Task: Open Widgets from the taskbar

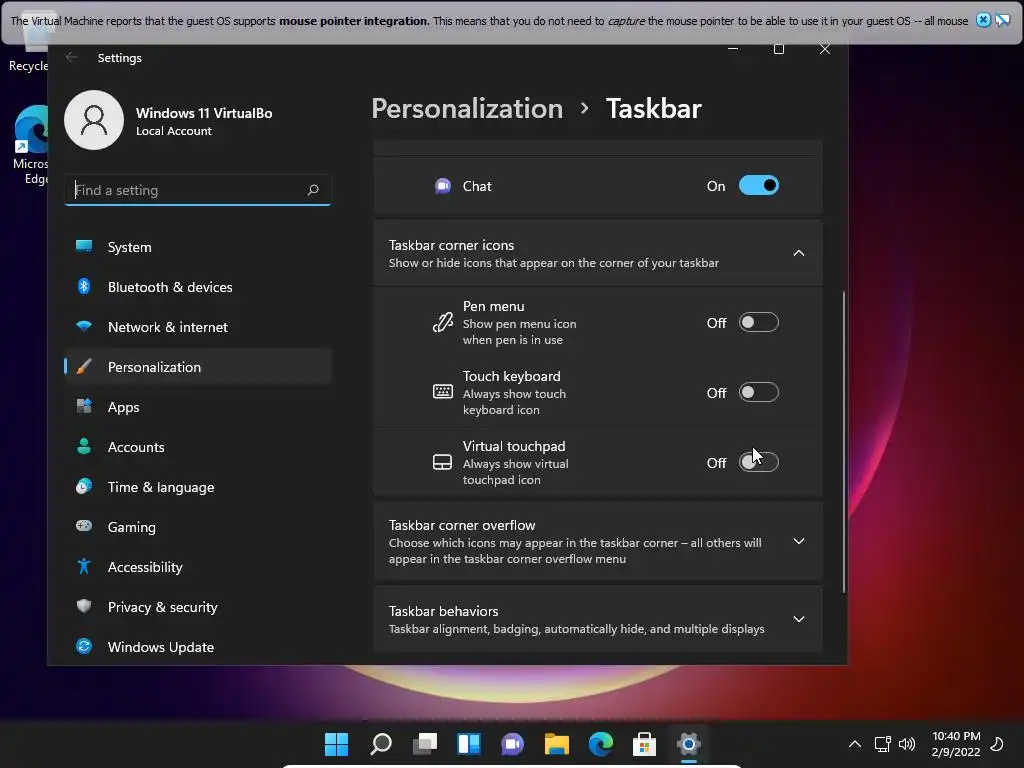Action: (469, 744)
